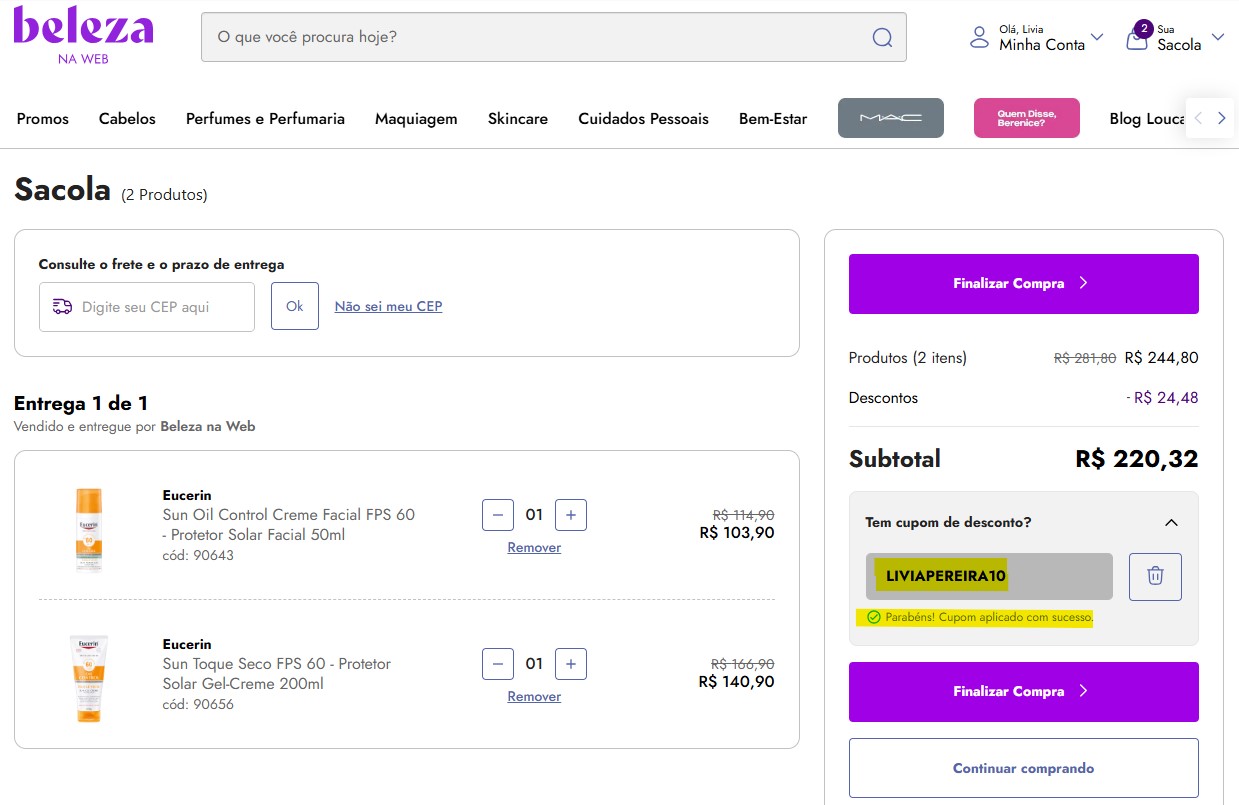Click product code 'cód: 90643'
The width and height of the screenshot is (1239, 805).
[198, 555]
